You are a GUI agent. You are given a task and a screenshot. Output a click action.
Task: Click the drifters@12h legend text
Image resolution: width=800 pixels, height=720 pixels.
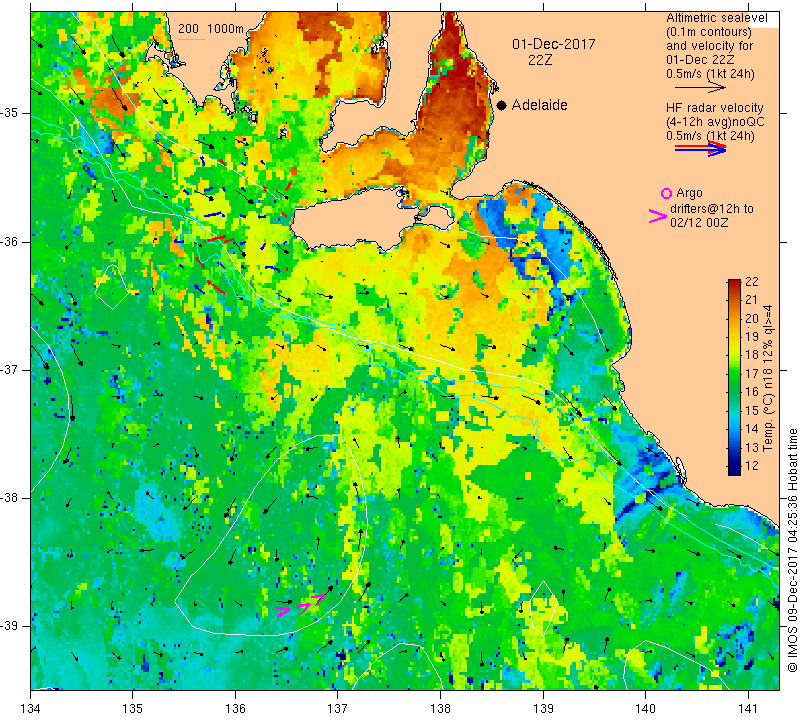tap(711, 209)
